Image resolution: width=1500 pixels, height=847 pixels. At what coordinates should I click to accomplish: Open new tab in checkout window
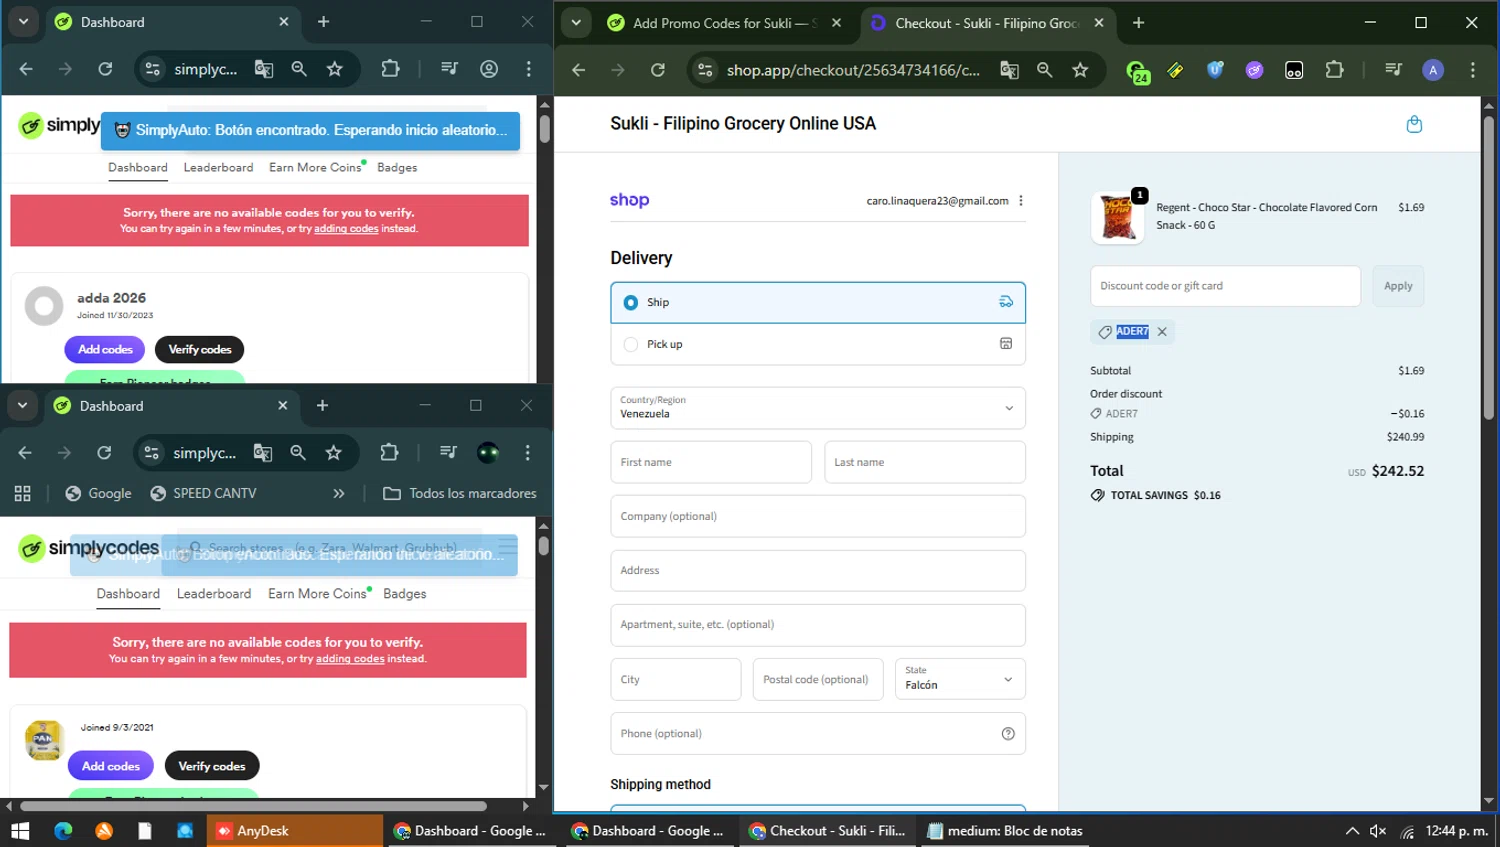[x=1138, y=23]
